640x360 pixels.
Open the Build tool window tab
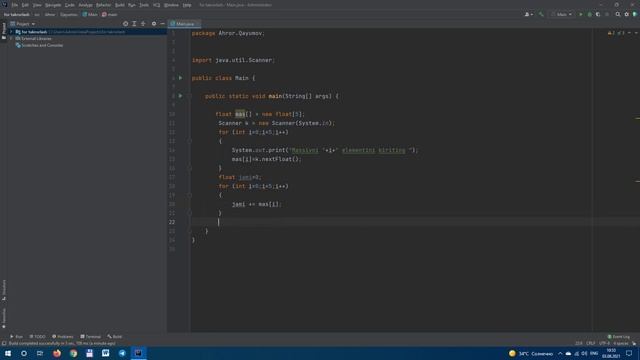pyautogui.click(x=115, y=337)
